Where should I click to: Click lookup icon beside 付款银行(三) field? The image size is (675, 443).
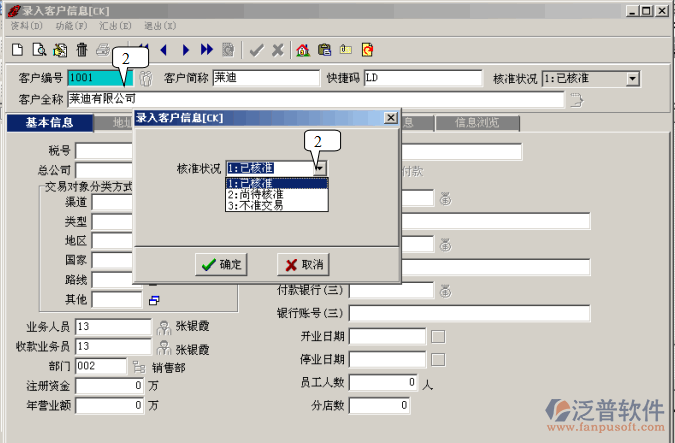click(x=445, y=291)
